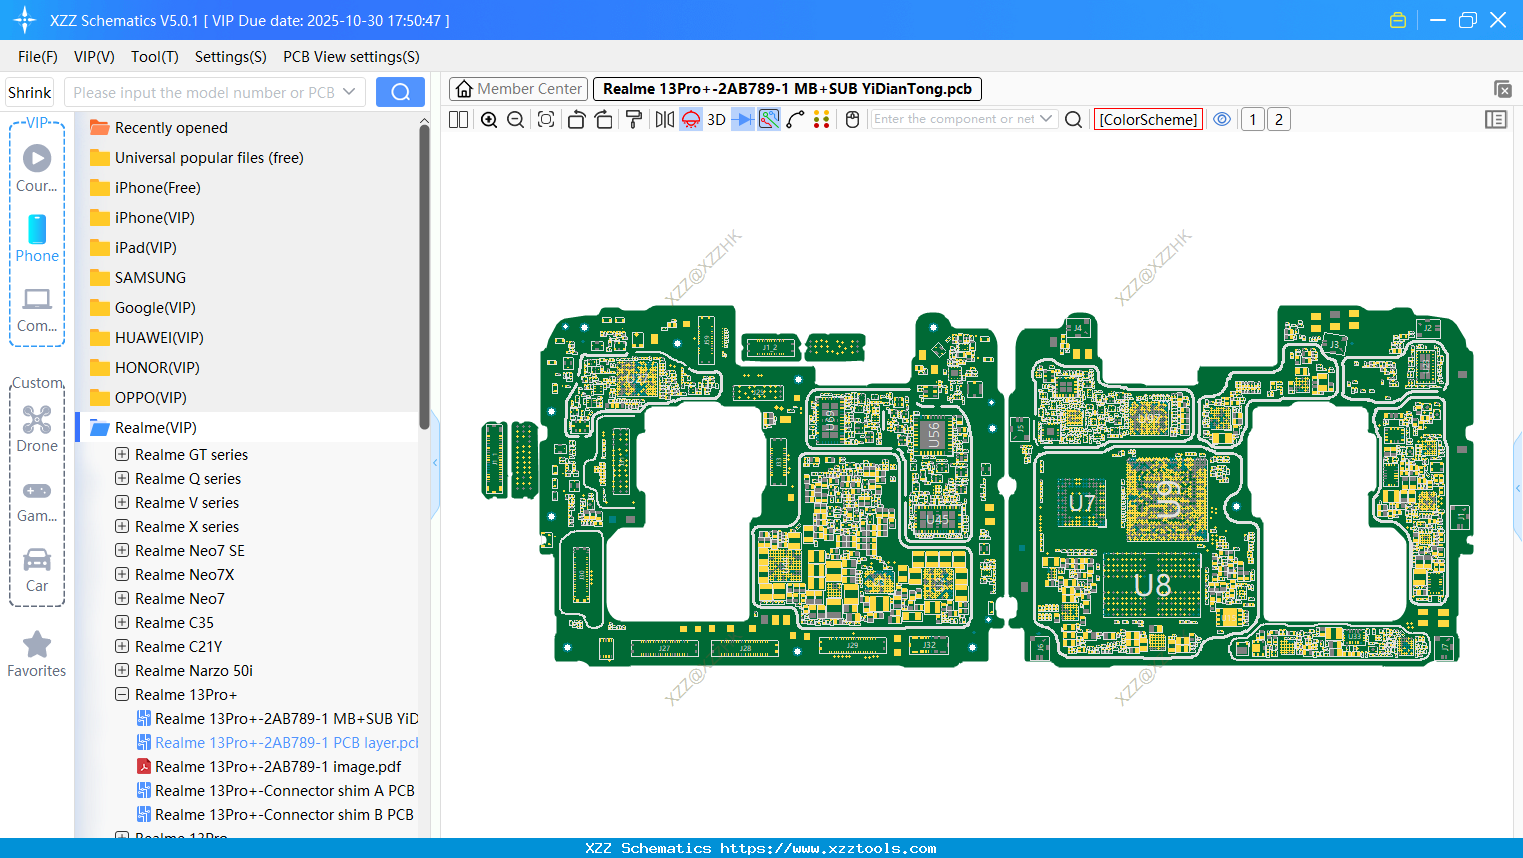Click the Shrink button
Image resolution: width=1523 pixels, height=858 pixels.
click(30, 92)
